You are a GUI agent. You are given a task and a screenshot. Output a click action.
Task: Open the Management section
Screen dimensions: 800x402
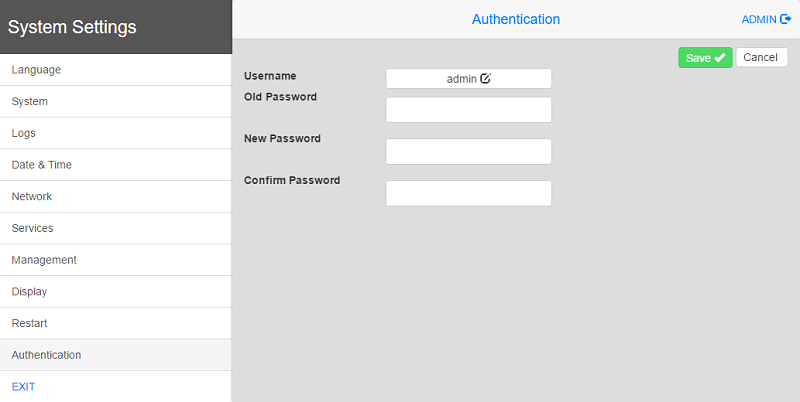tap(116, 260)
